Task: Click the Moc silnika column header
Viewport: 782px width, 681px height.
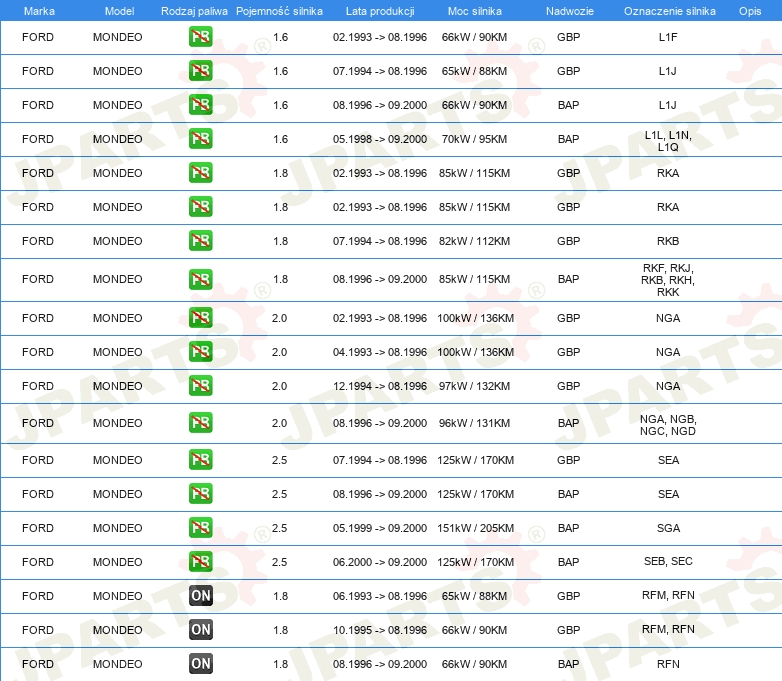Action: pyautogui.click(x=475, y=11)
